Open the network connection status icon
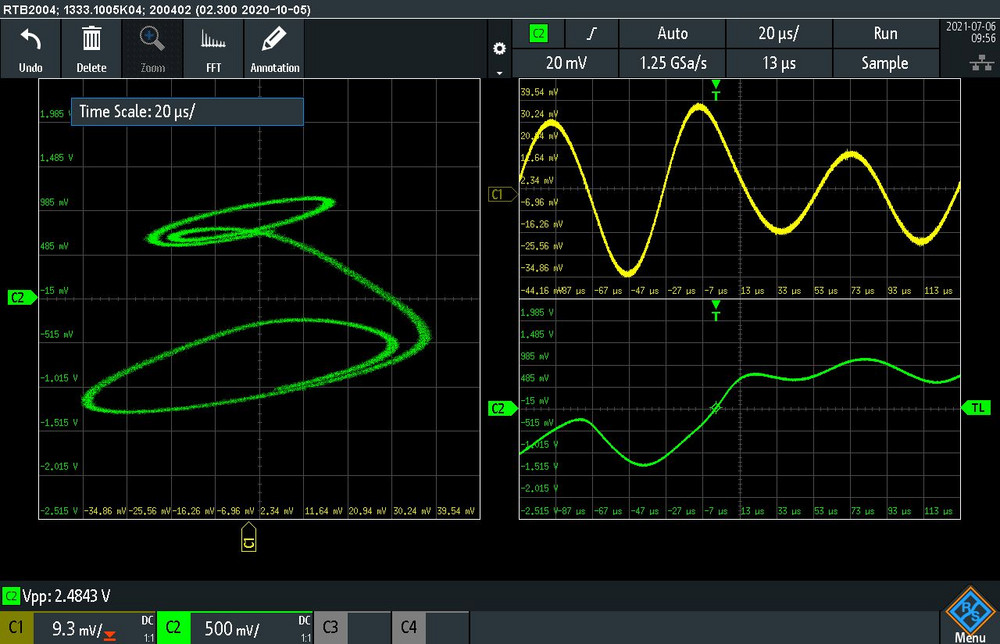Viewport: 1000px width, 644px height. tap(982, 62)
